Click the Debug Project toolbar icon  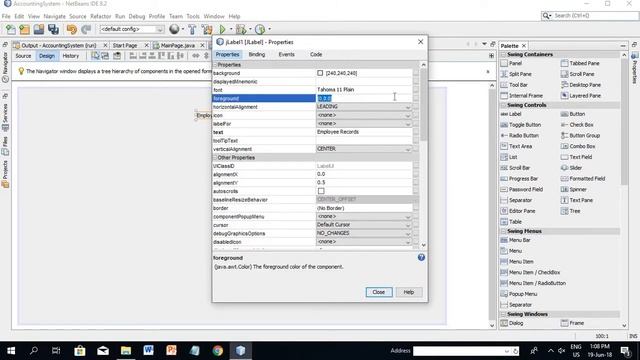point(241,29)
